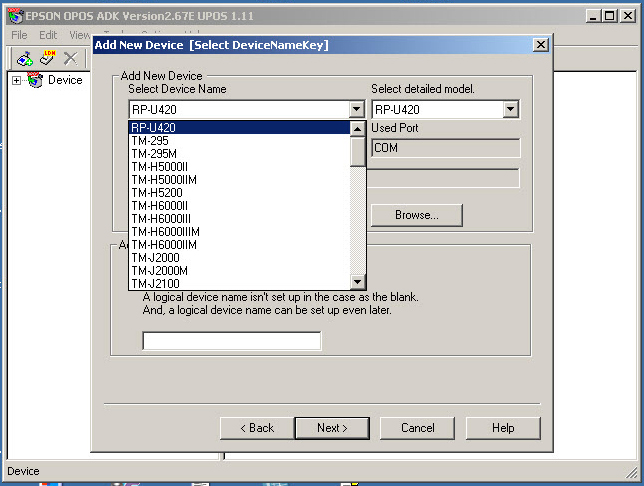Image resolution: width=644 pixels, height=486 pixels.
Task: Open Help for Add New Device
Action: point(503,428)
